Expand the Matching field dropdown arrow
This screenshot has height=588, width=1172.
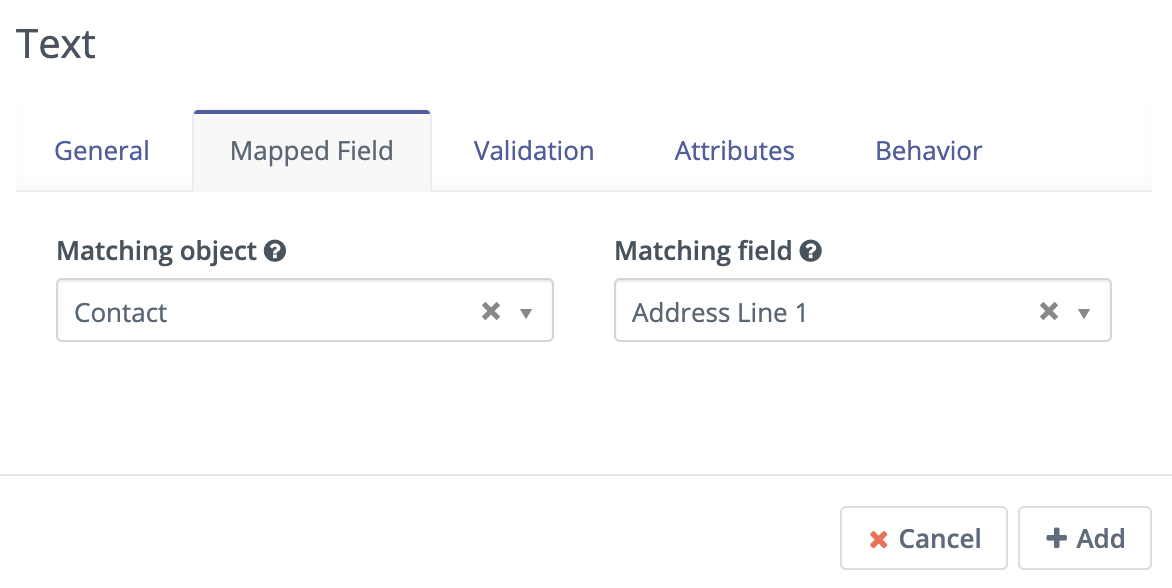[x=1084, y=313]
